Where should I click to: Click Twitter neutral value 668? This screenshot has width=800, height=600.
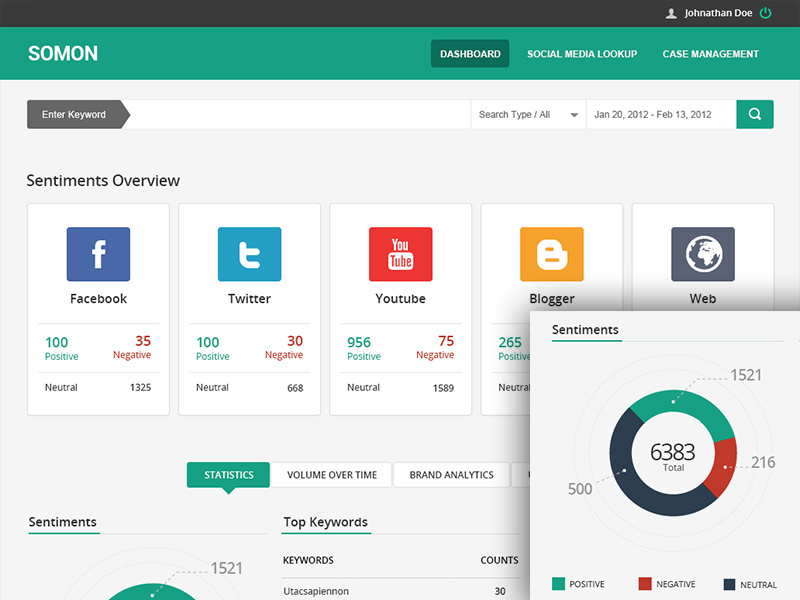click(295, 388)
